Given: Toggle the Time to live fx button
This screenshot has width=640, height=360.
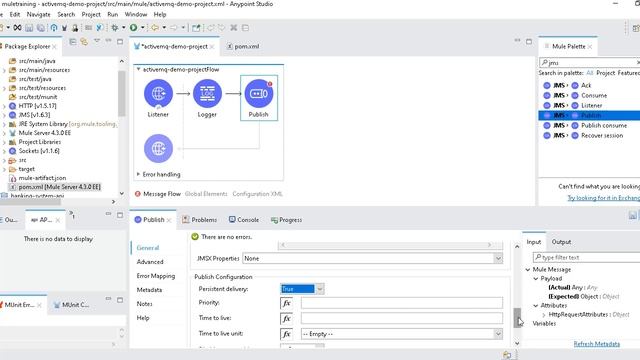Looking at the screenshot, I should (287, 318).
